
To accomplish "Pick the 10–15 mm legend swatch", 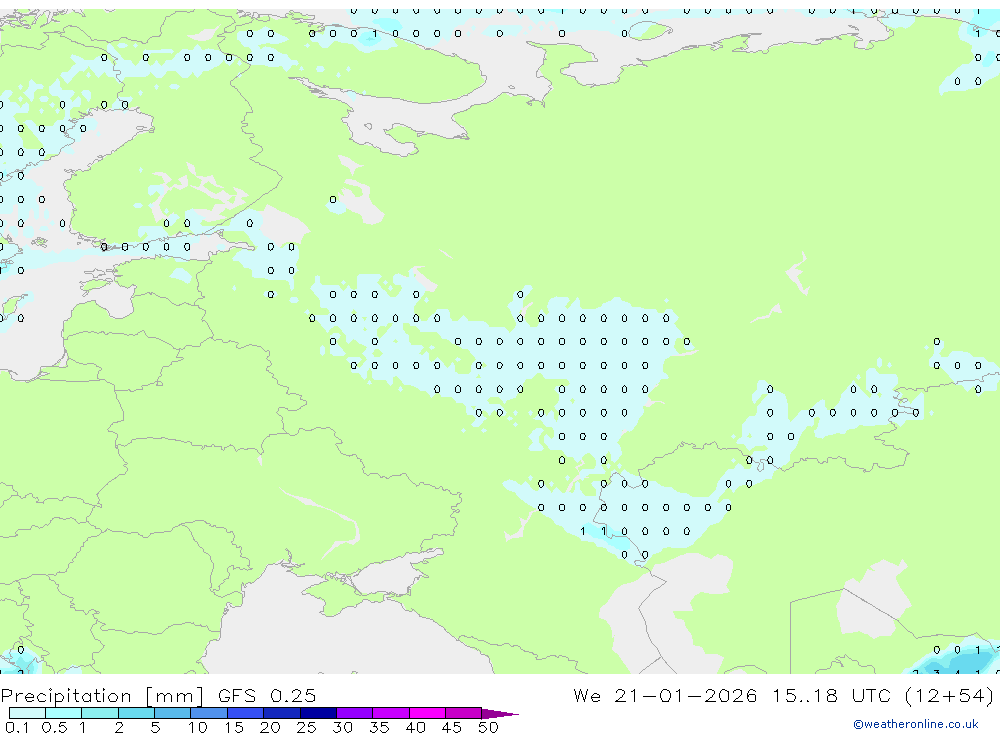I will point(209,713).
